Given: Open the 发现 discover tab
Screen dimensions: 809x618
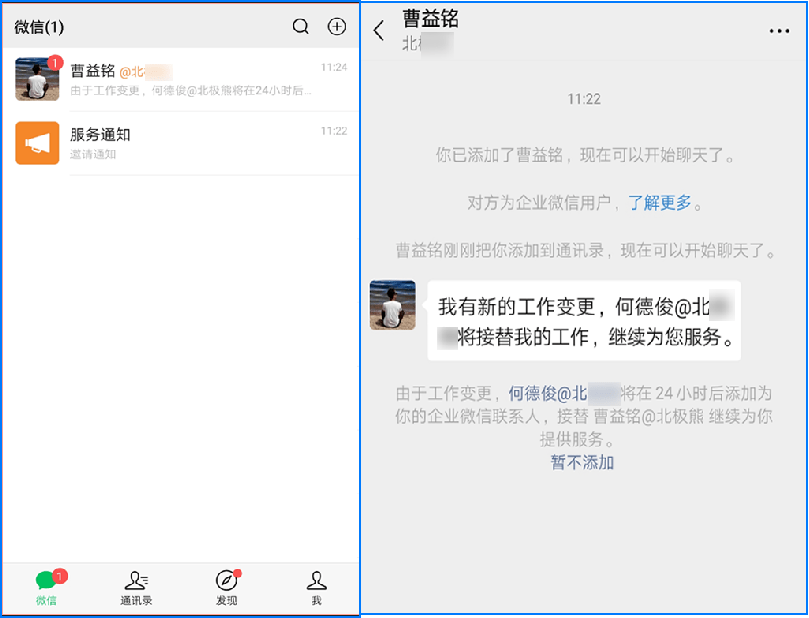Looking at the screenshot, I should point(227,588).
